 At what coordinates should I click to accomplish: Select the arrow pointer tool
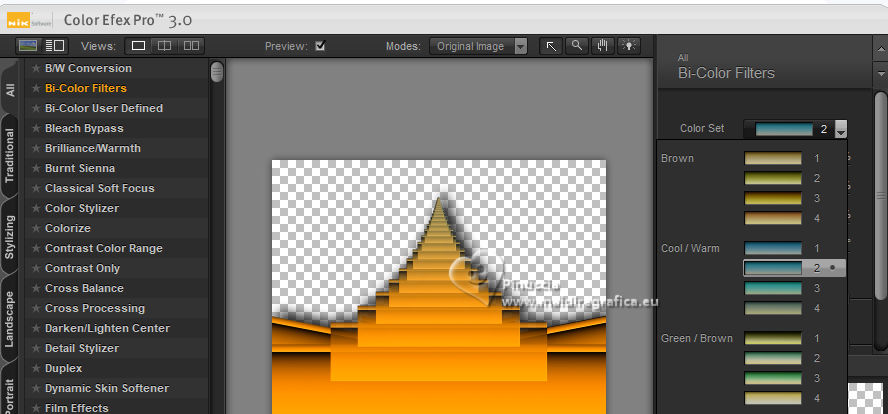pos(550,46)
